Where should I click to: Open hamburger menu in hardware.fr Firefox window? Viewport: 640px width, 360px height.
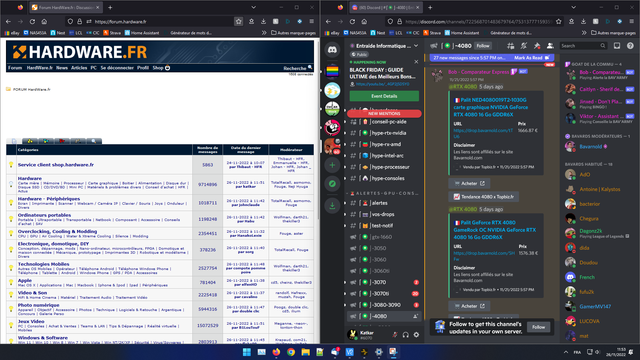click(x=311, y=22)
